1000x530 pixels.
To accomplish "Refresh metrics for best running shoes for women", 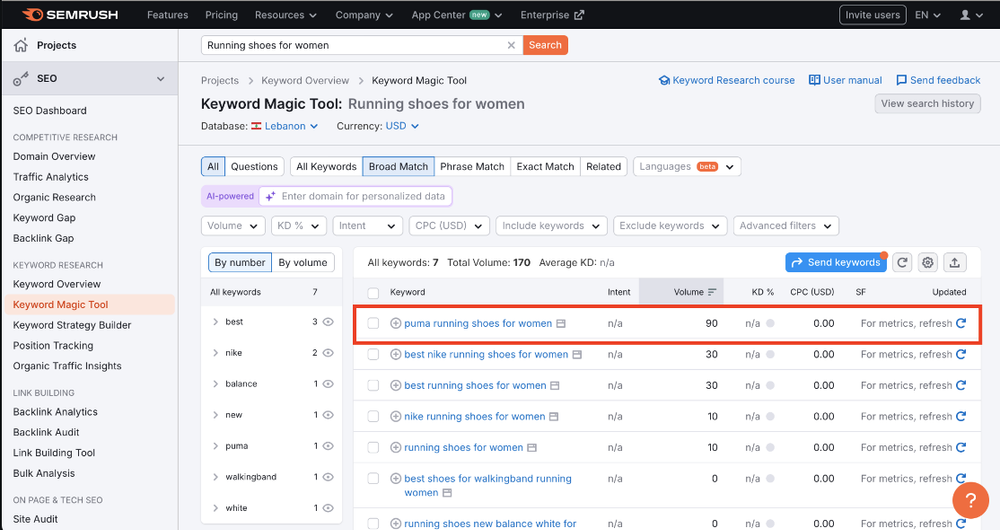I will (961, 385).
